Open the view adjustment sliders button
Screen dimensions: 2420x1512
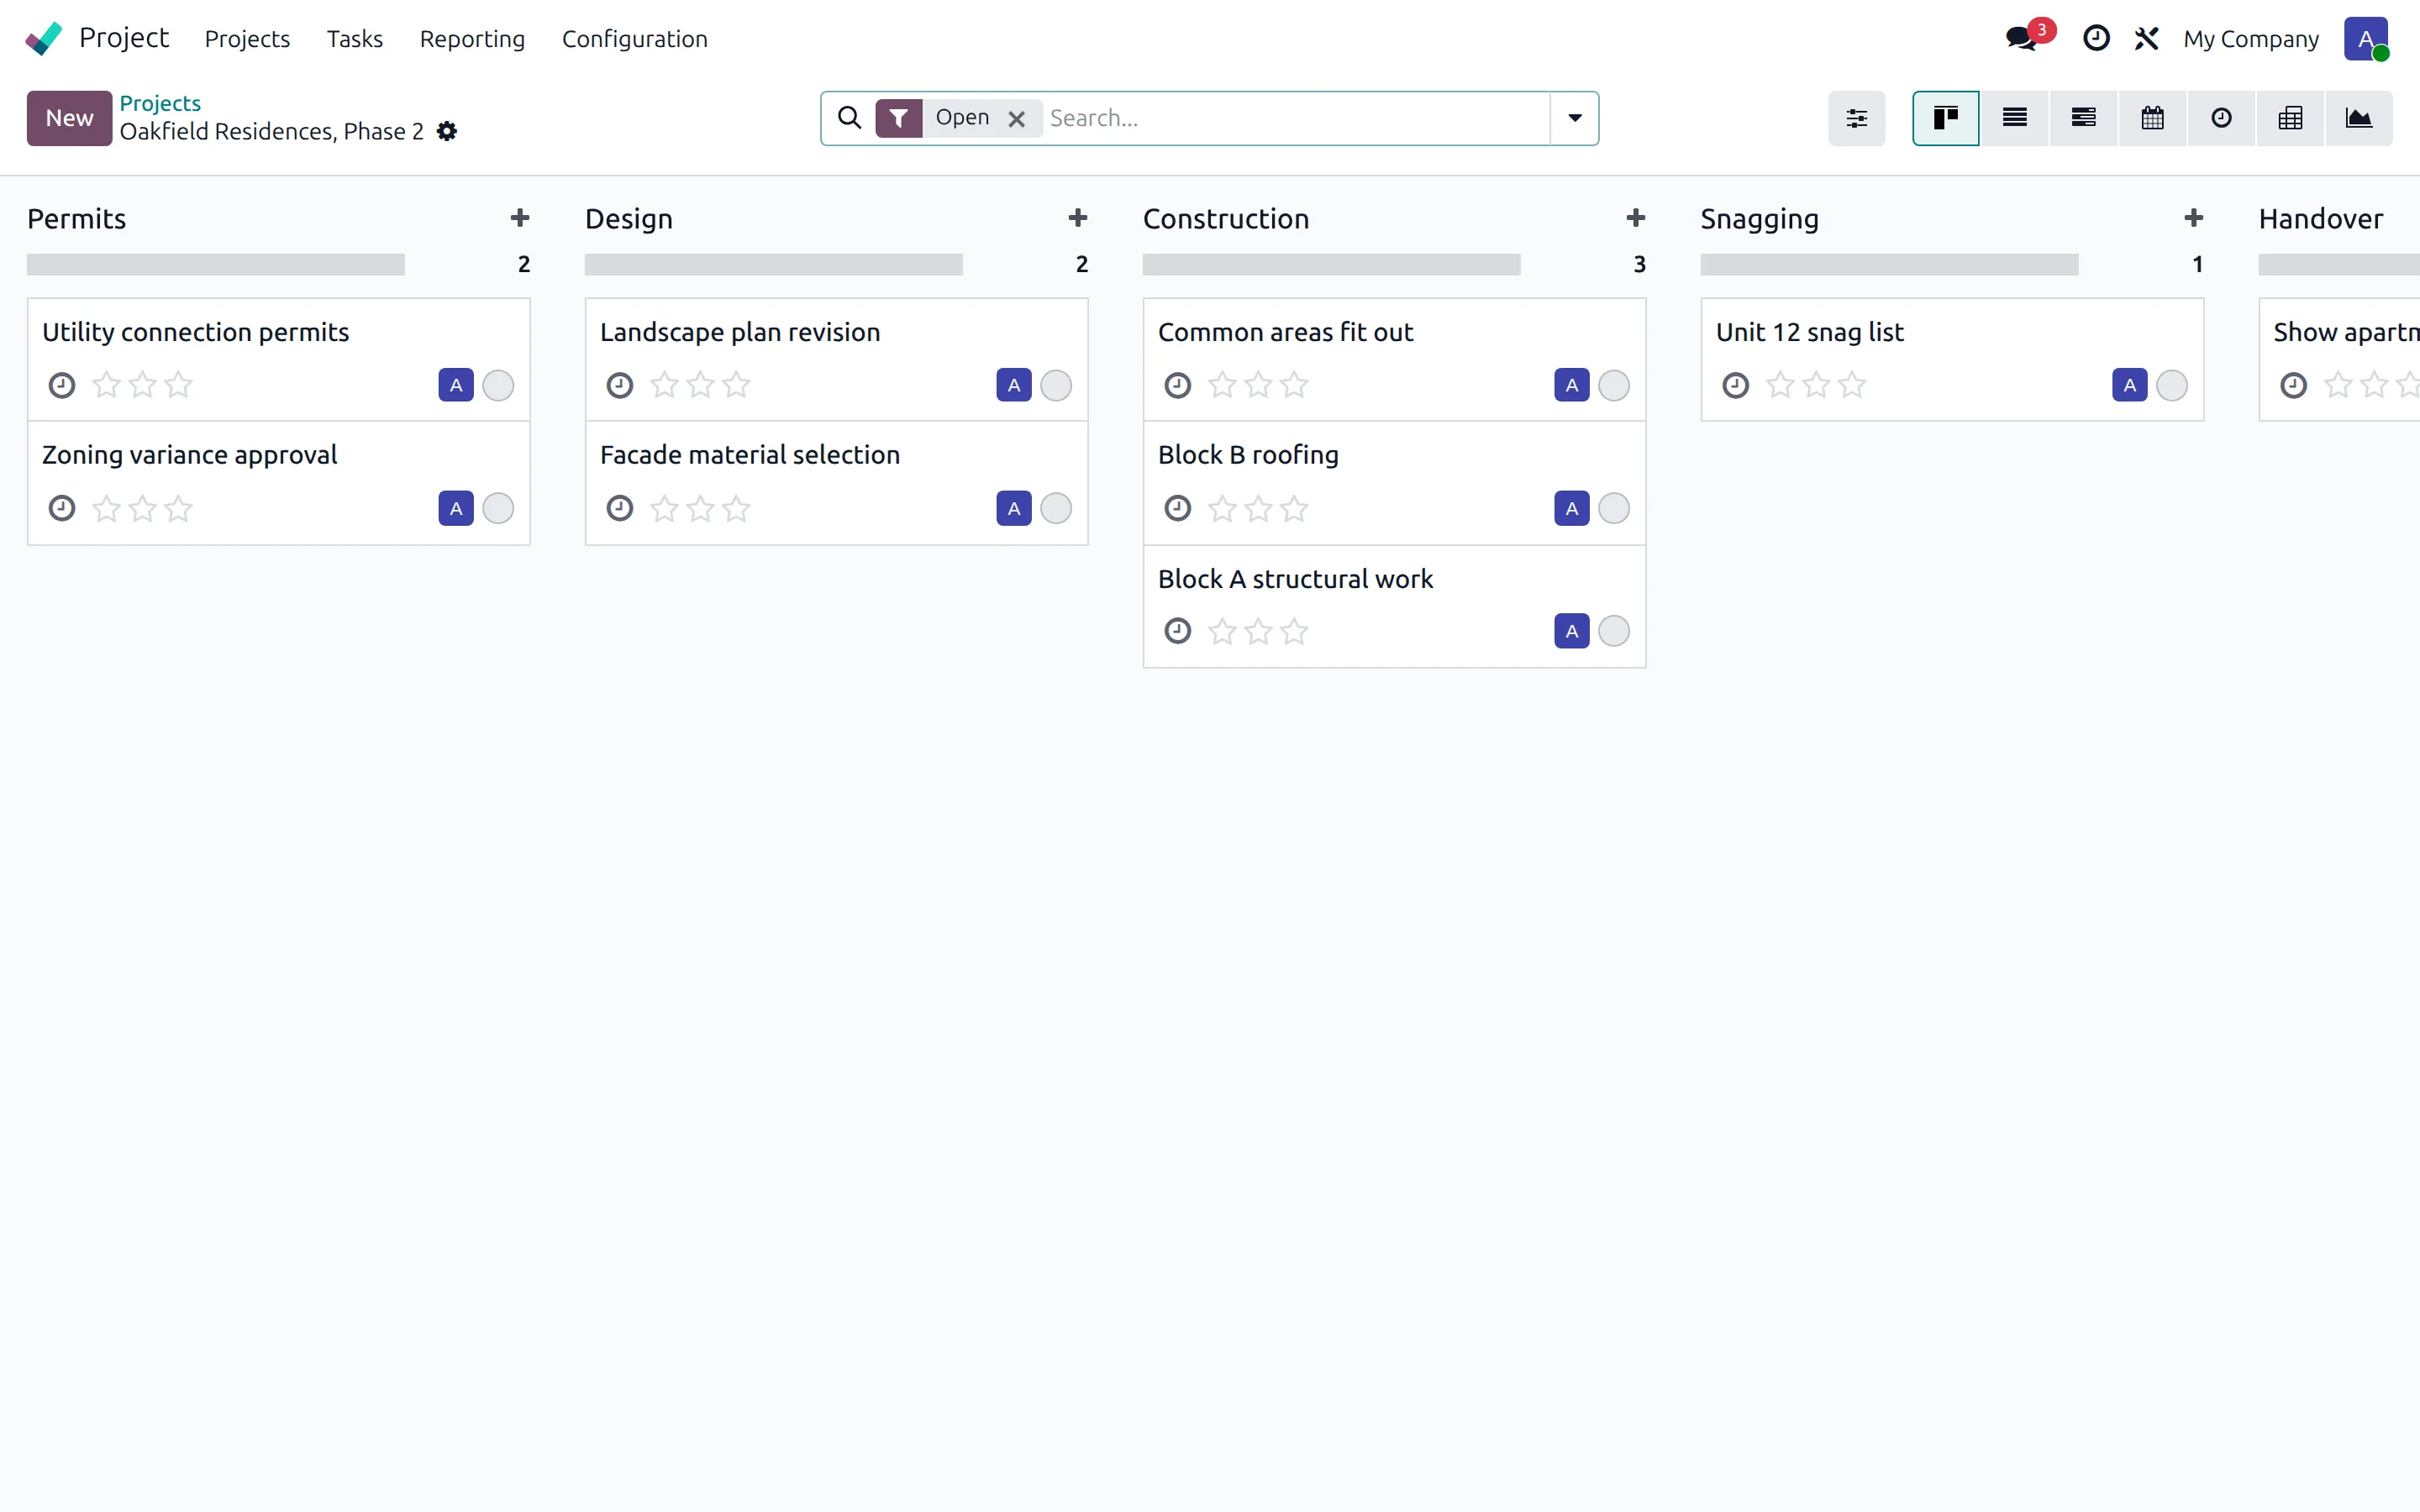1857,118
